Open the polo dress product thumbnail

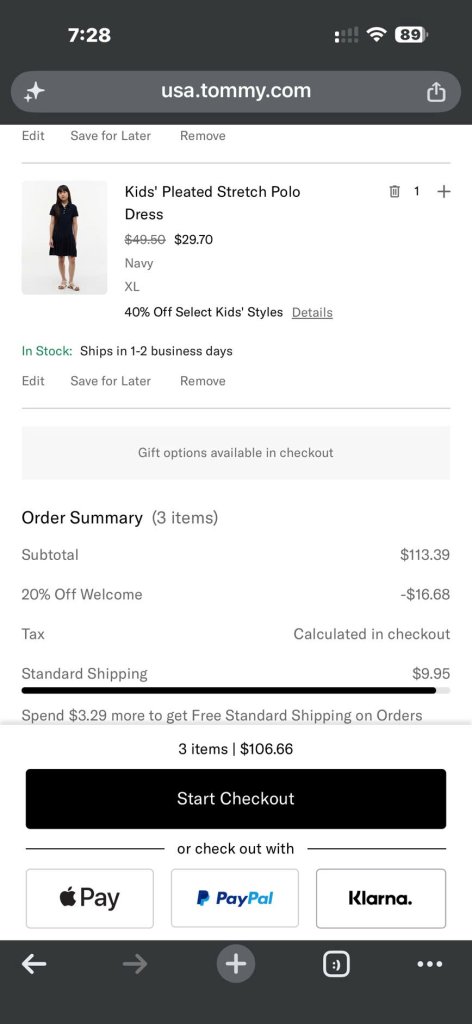click(64, 238)
